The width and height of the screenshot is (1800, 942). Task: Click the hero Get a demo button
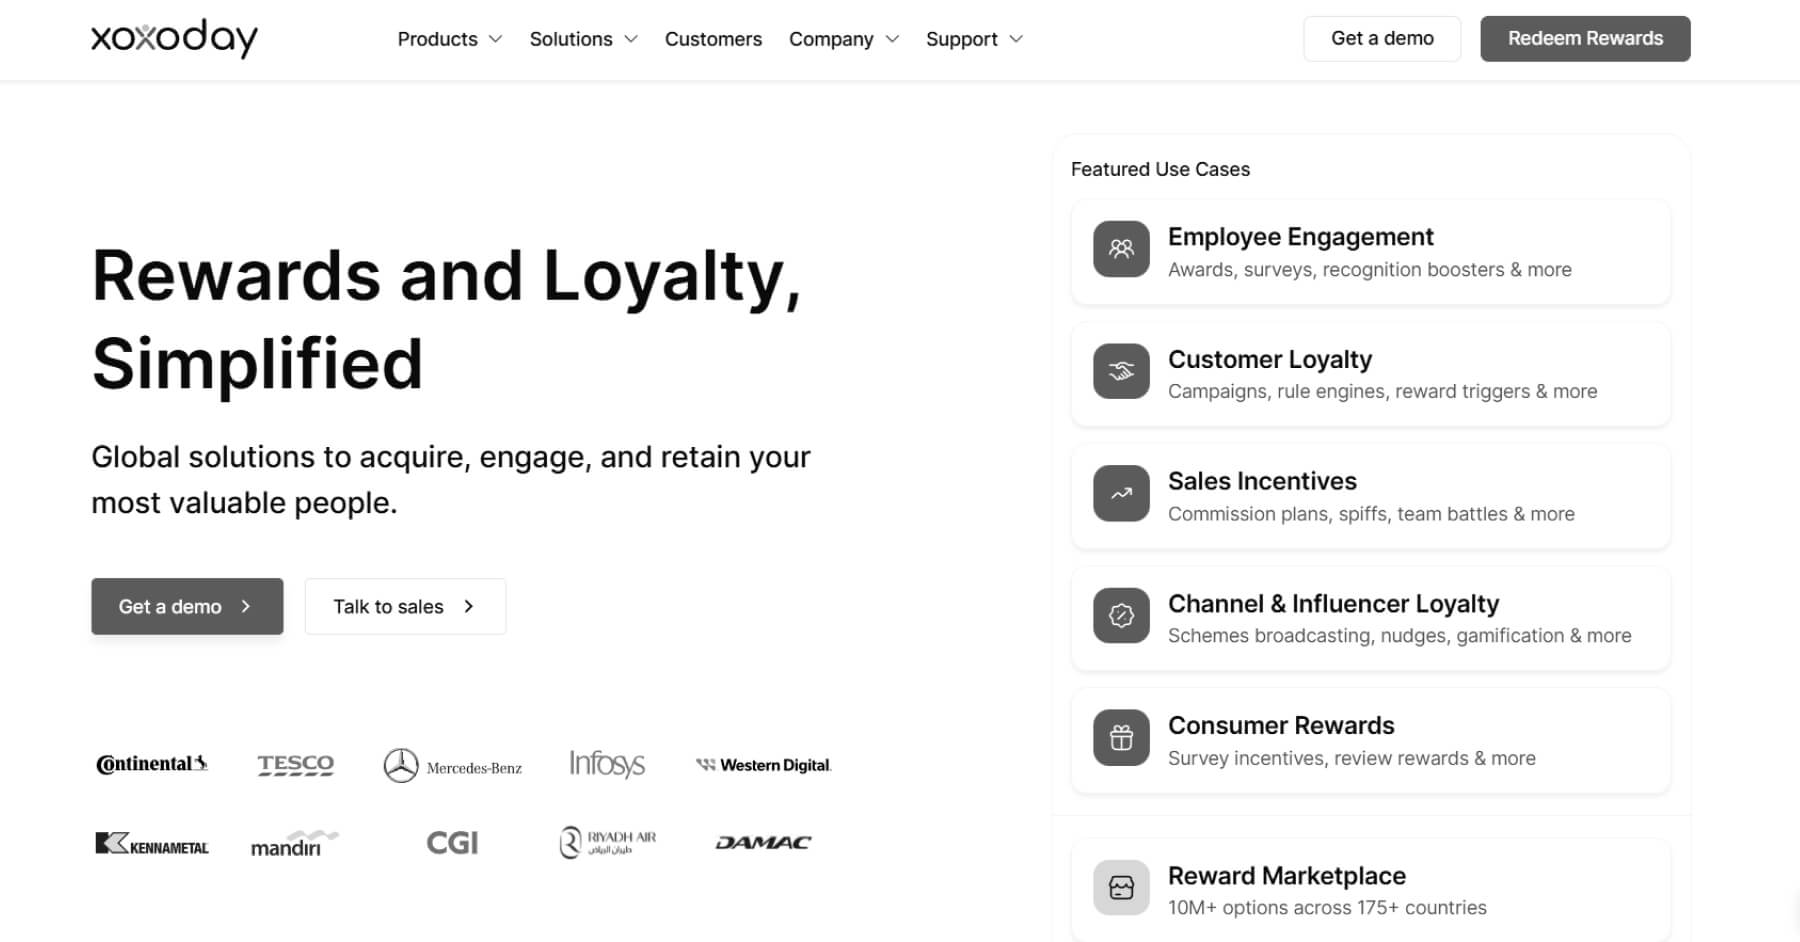[187, 606]
